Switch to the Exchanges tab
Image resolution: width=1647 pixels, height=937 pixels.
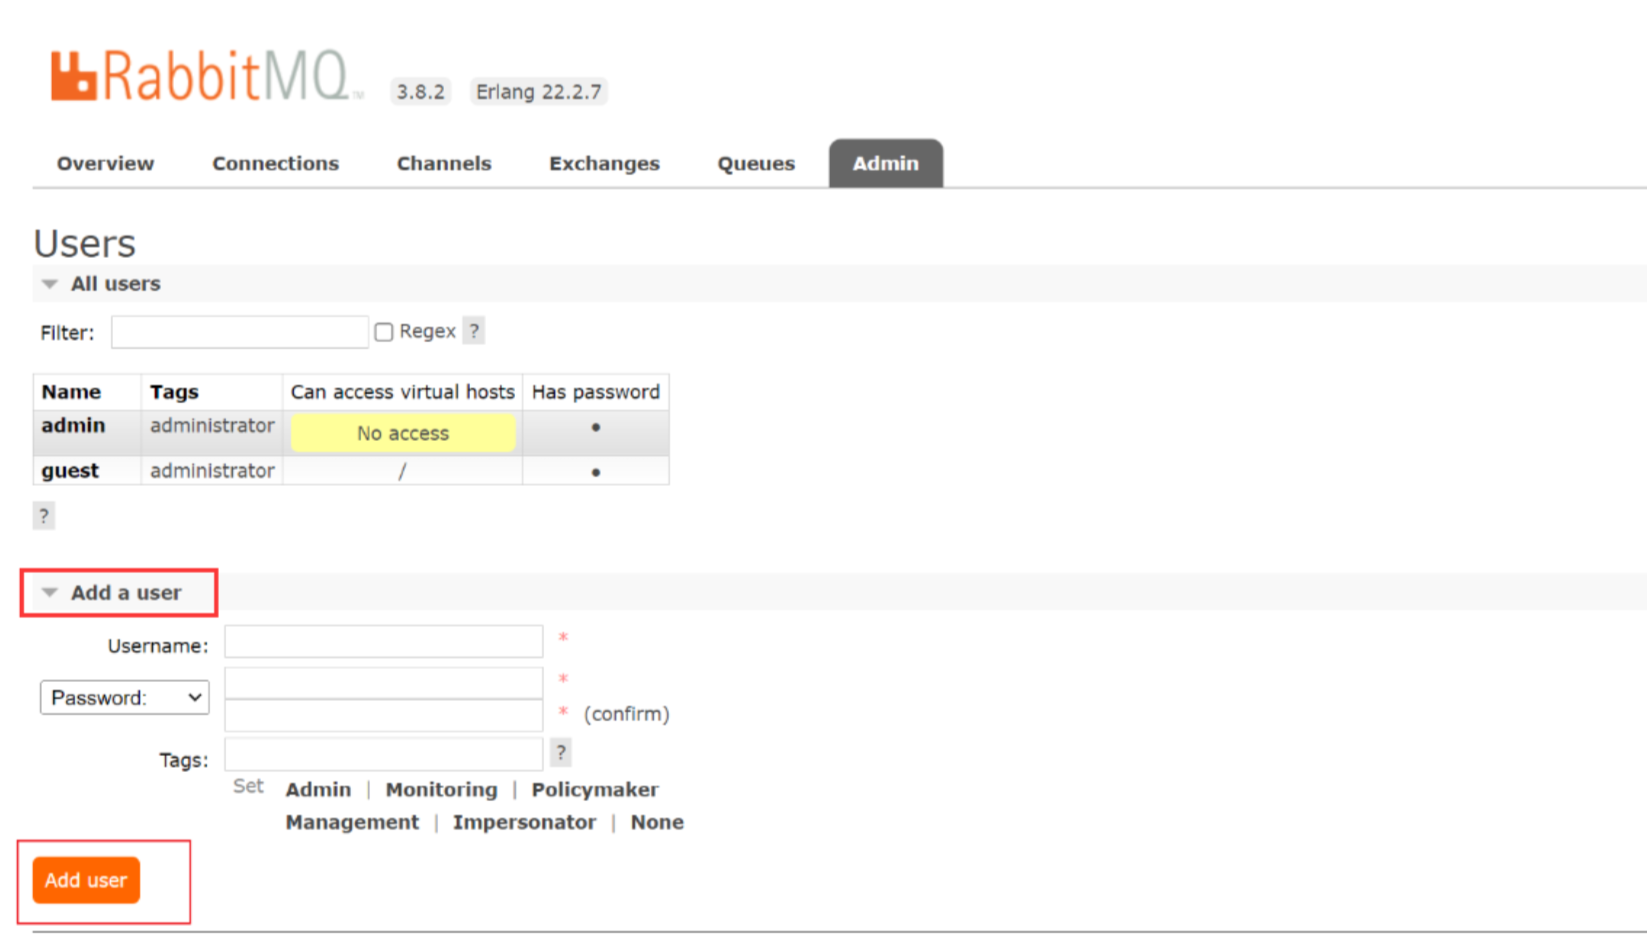604,163
